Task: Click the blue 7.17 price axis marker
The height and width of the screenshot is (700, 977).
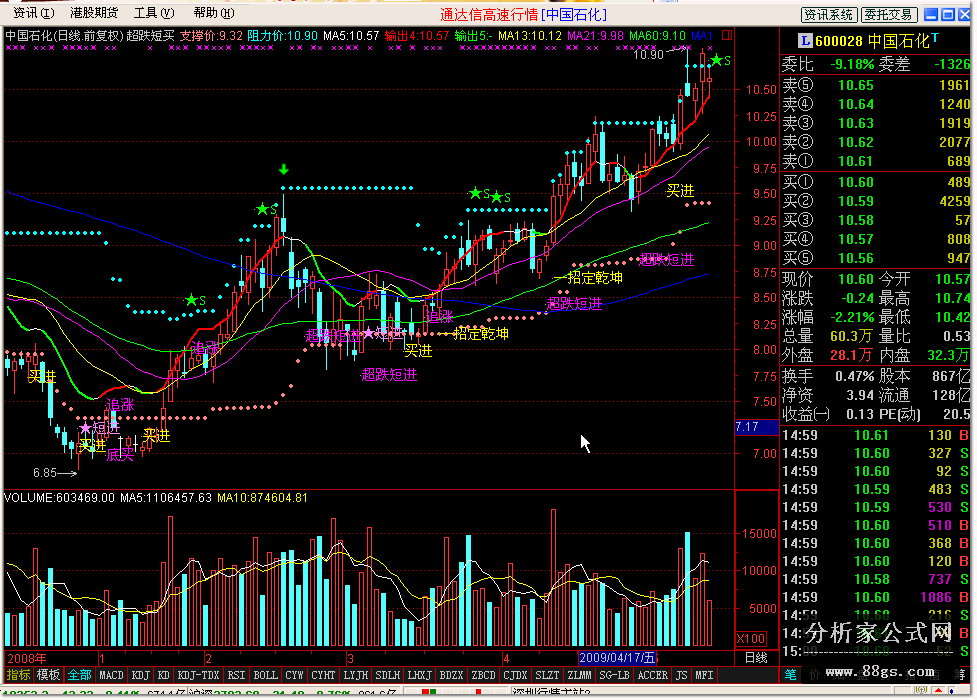Action: (x=756, y=427)
